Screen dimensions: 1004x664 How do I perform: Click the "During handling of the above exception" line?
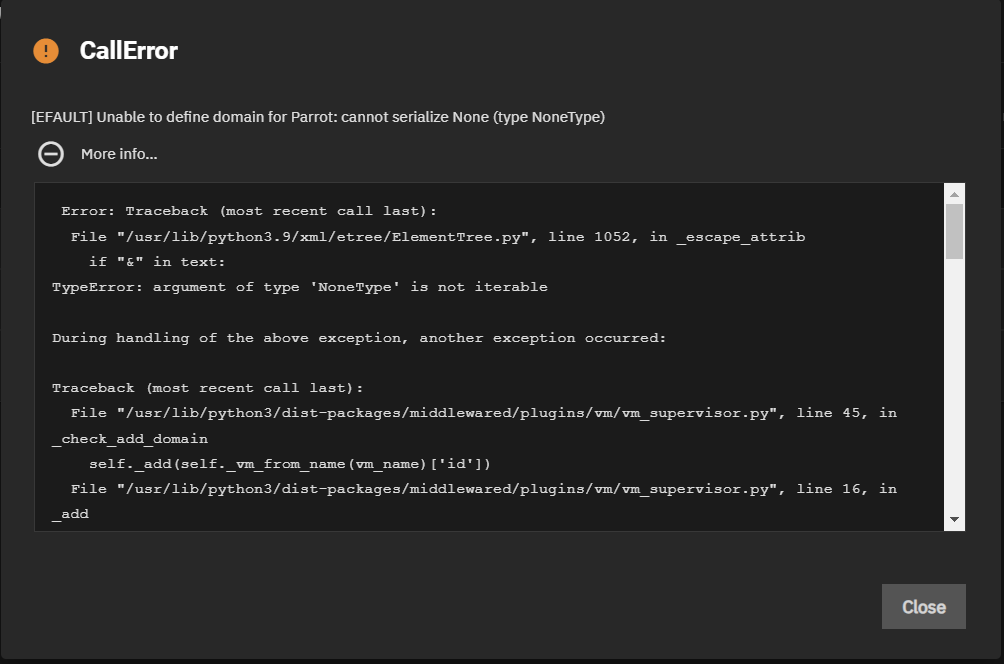tap(359, 338)
